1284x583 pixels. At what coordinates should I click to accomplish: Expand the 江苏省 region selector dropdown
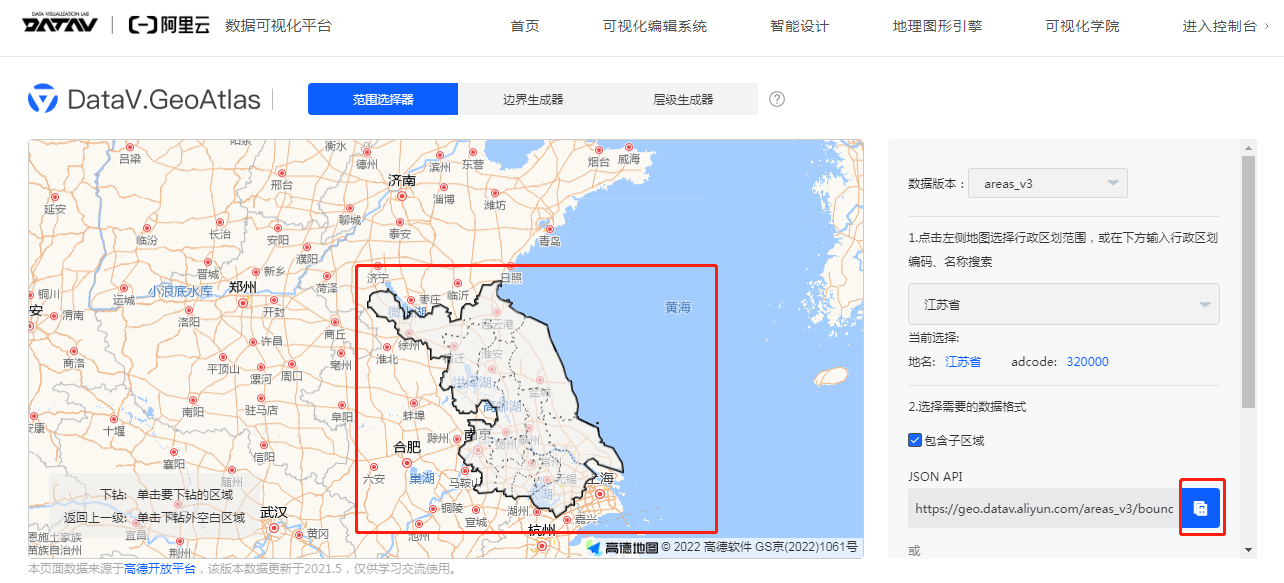1063,304
